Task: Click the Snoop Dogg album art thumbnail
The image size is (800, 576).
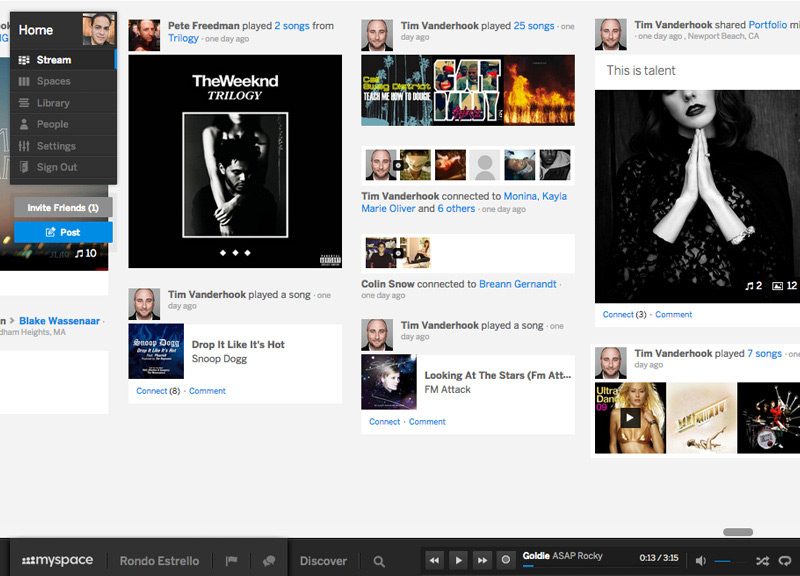Action: click(x=156, y=351)
